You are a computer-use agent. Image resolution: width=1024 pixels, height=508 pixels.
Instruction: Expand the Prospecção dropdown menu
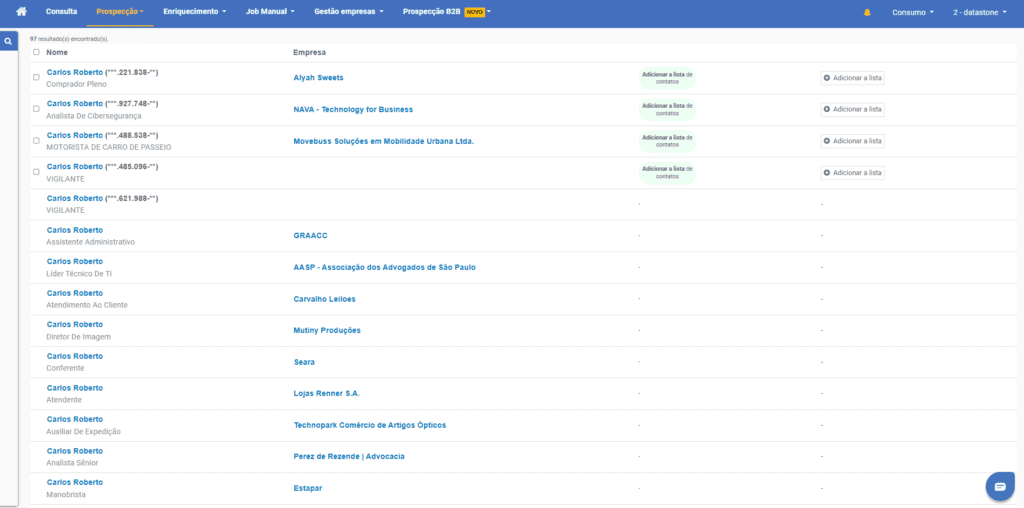(120, 12)
